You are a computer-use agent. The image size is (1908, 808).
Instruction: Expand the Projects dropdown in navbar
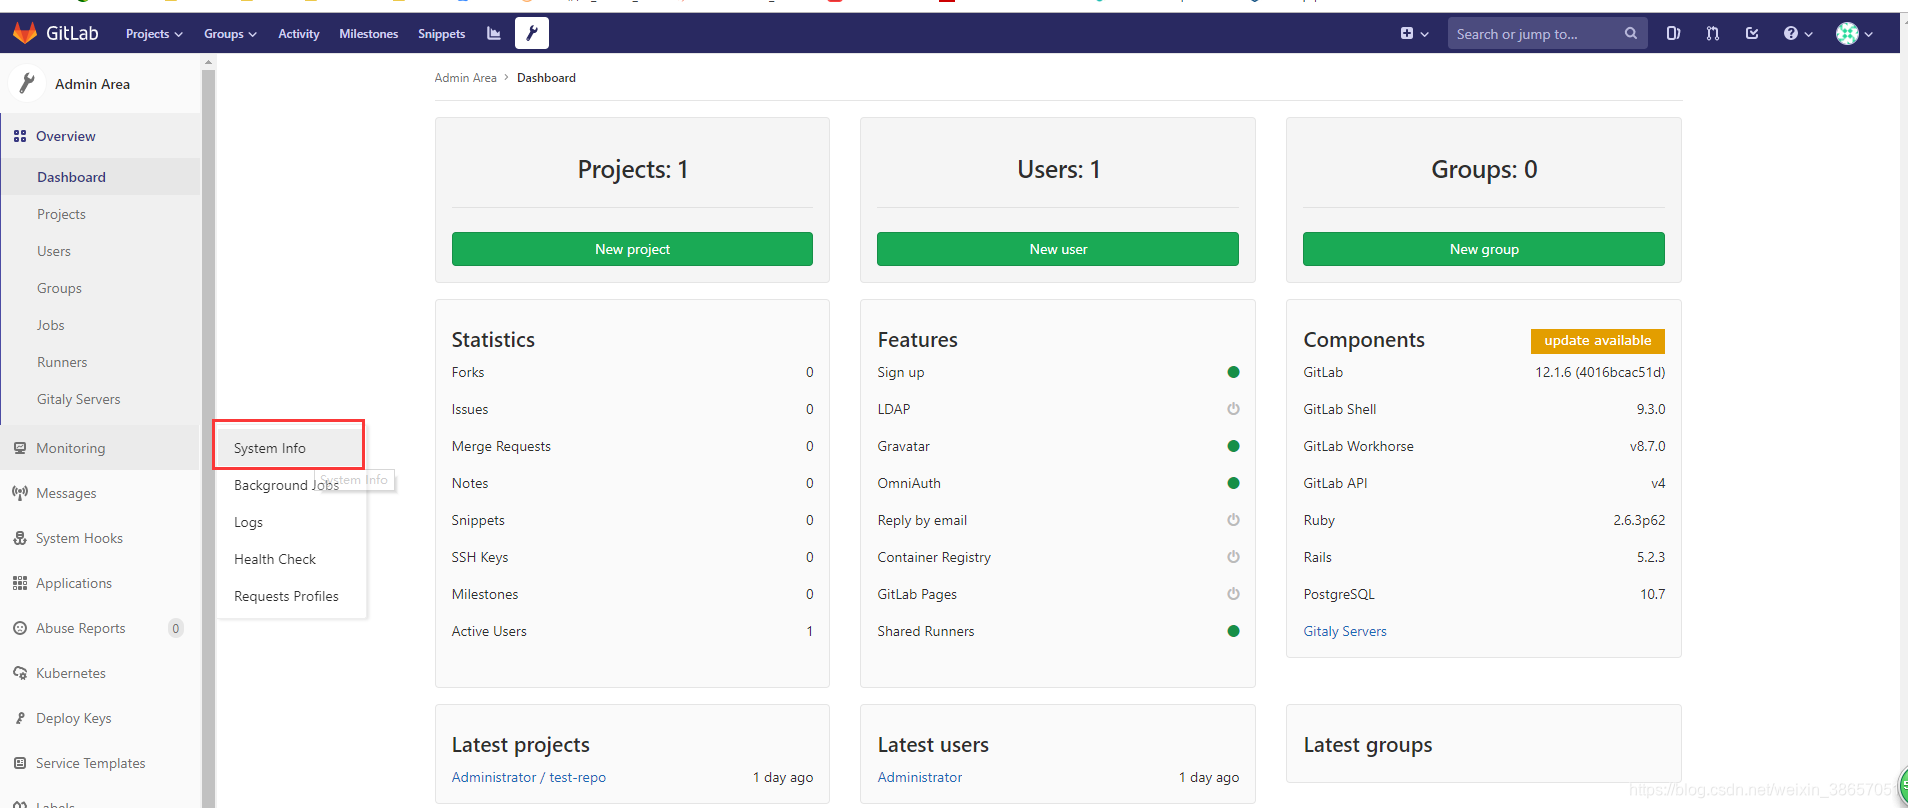point(154,33)
